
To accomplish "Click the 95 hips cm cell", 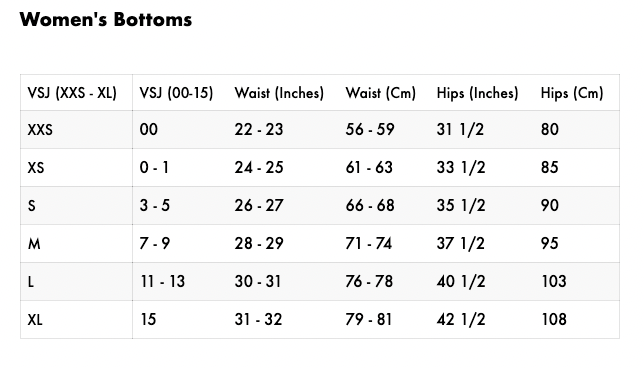I will 550,244.
